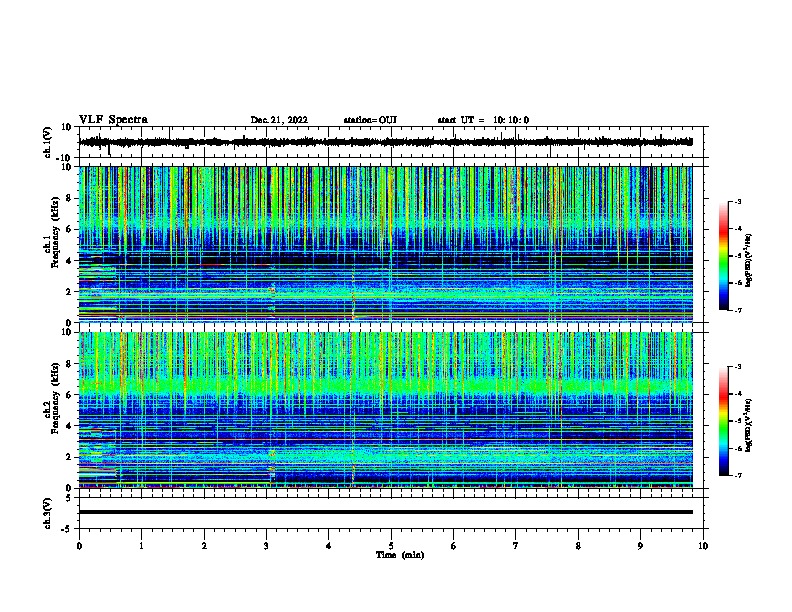Click the log(PSD) label beside ch.2 color bar
This screenshot has height=612, width=792.
coord(749,425)
